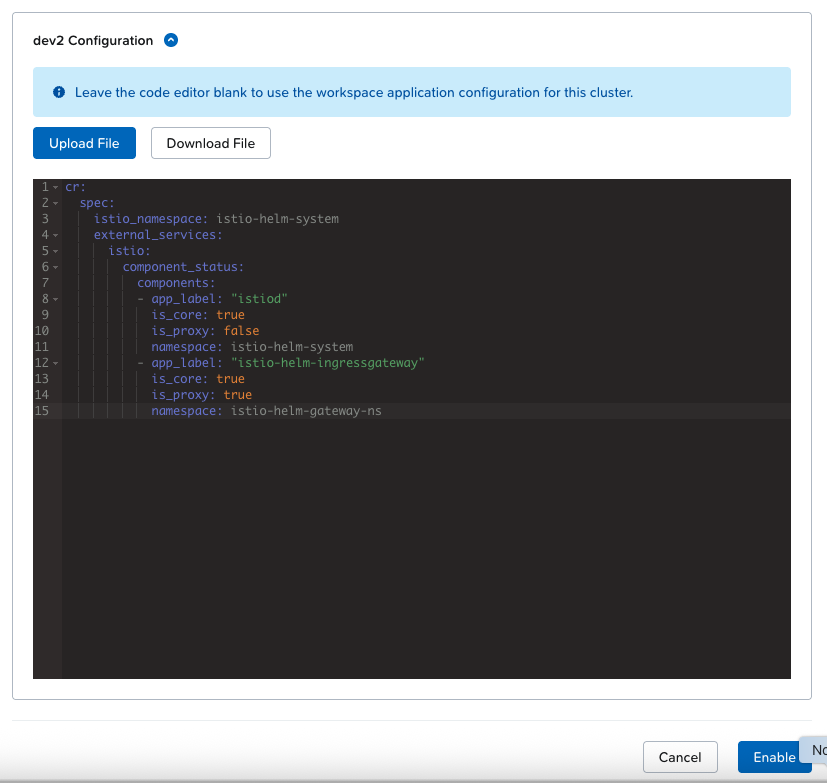Fold the spec: block on line 2
The image size is (827, 783).
click(56, 203)
